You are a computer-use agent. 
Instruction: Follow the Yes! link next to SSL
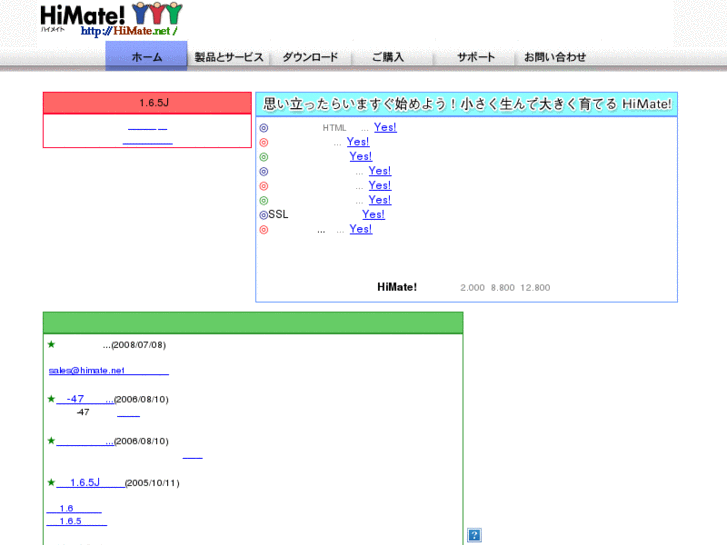click(373, 215)
